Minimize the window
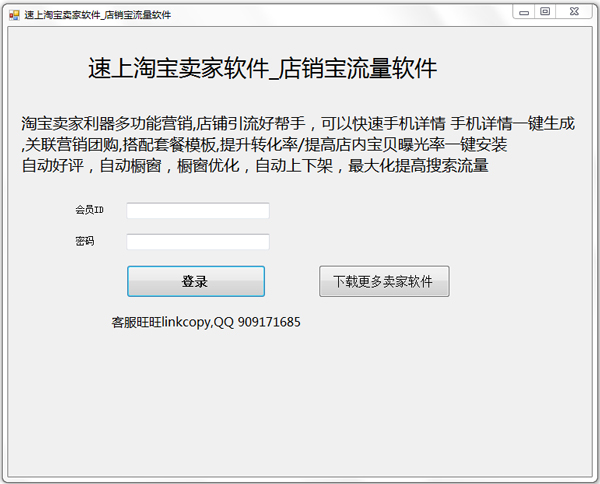Screen dimensions: 600x484 524,12
